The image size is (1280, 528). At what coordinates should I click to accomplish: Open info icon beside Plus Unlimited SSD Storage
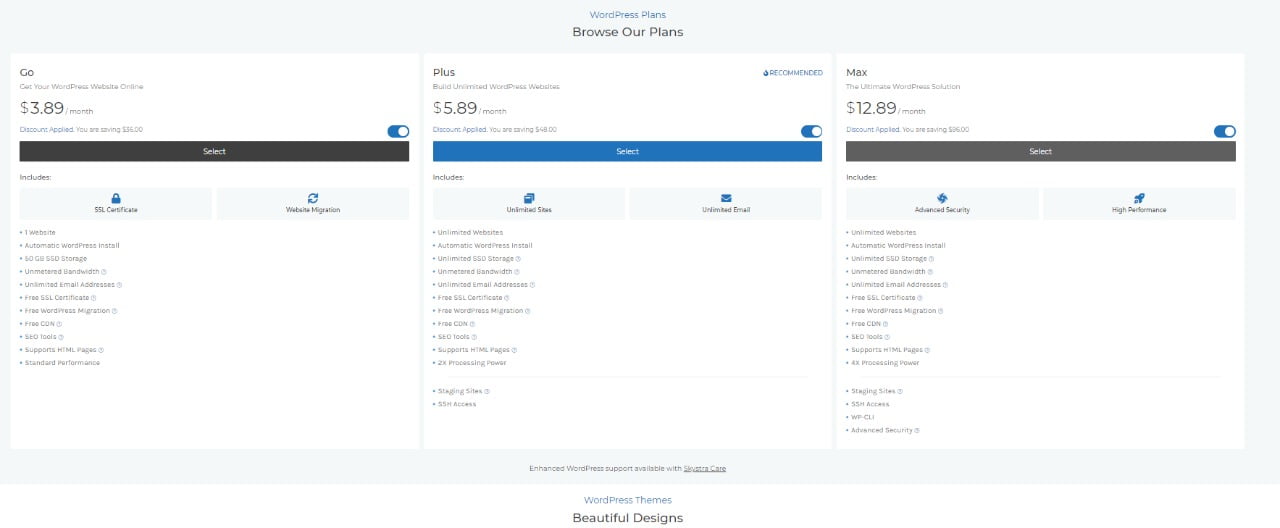[x=518, y=258]
